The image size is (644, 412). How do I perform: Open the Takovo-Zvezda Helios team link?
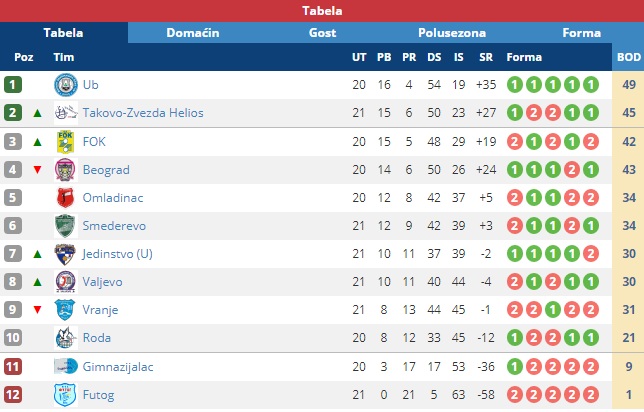click(x=143, y=113)
